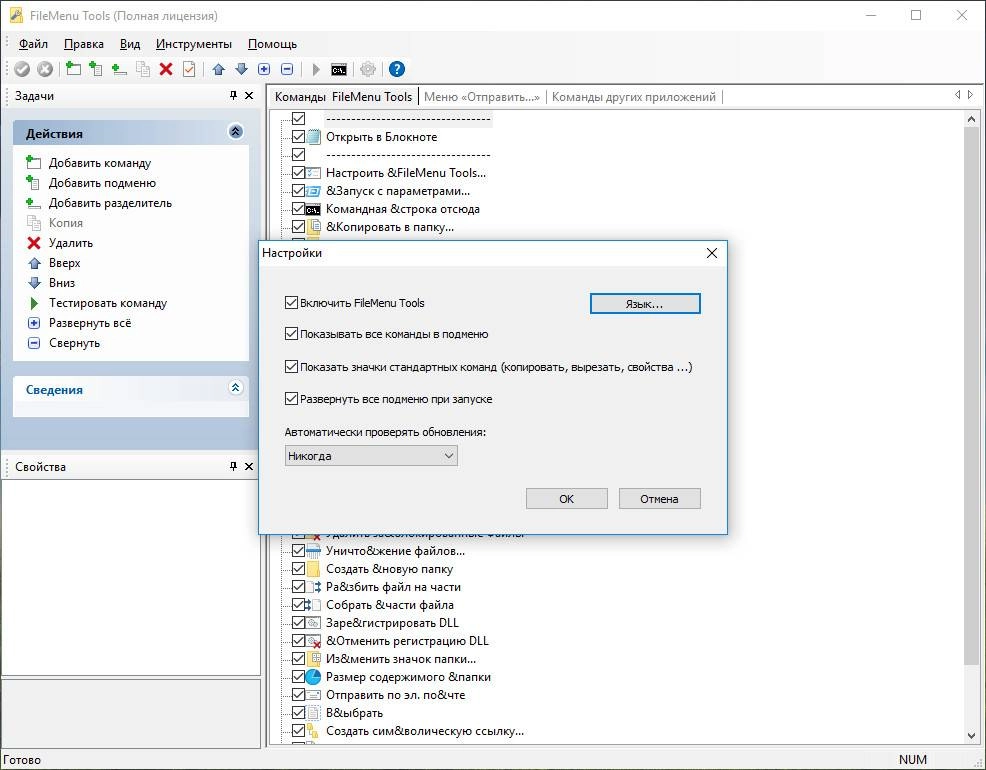Click the add submenu toolbar icon

point(96,69)
